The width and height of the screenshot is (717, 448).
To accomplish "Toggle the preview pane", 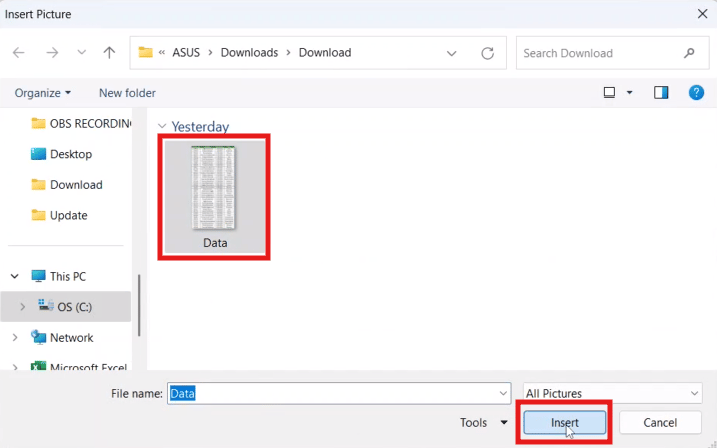I will pyautogui.click(x=661, y=93).
